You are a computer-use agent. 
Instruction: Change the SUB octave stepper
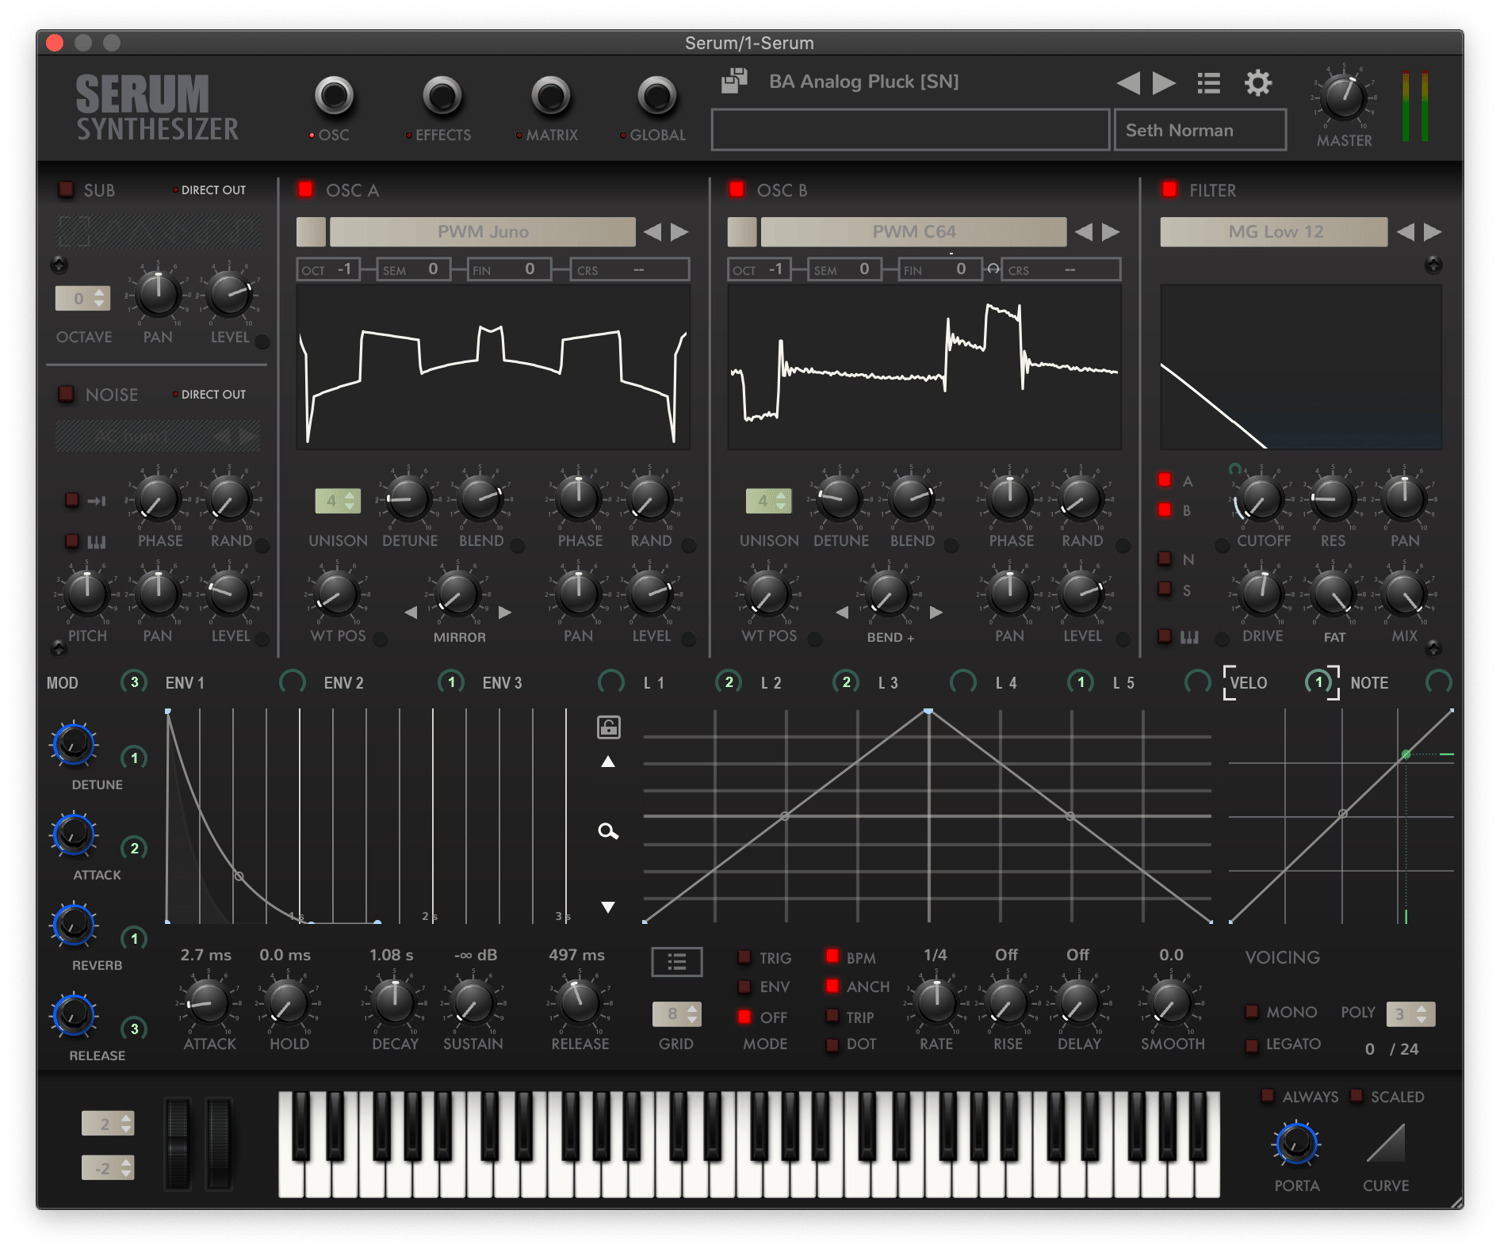[83, 298]
